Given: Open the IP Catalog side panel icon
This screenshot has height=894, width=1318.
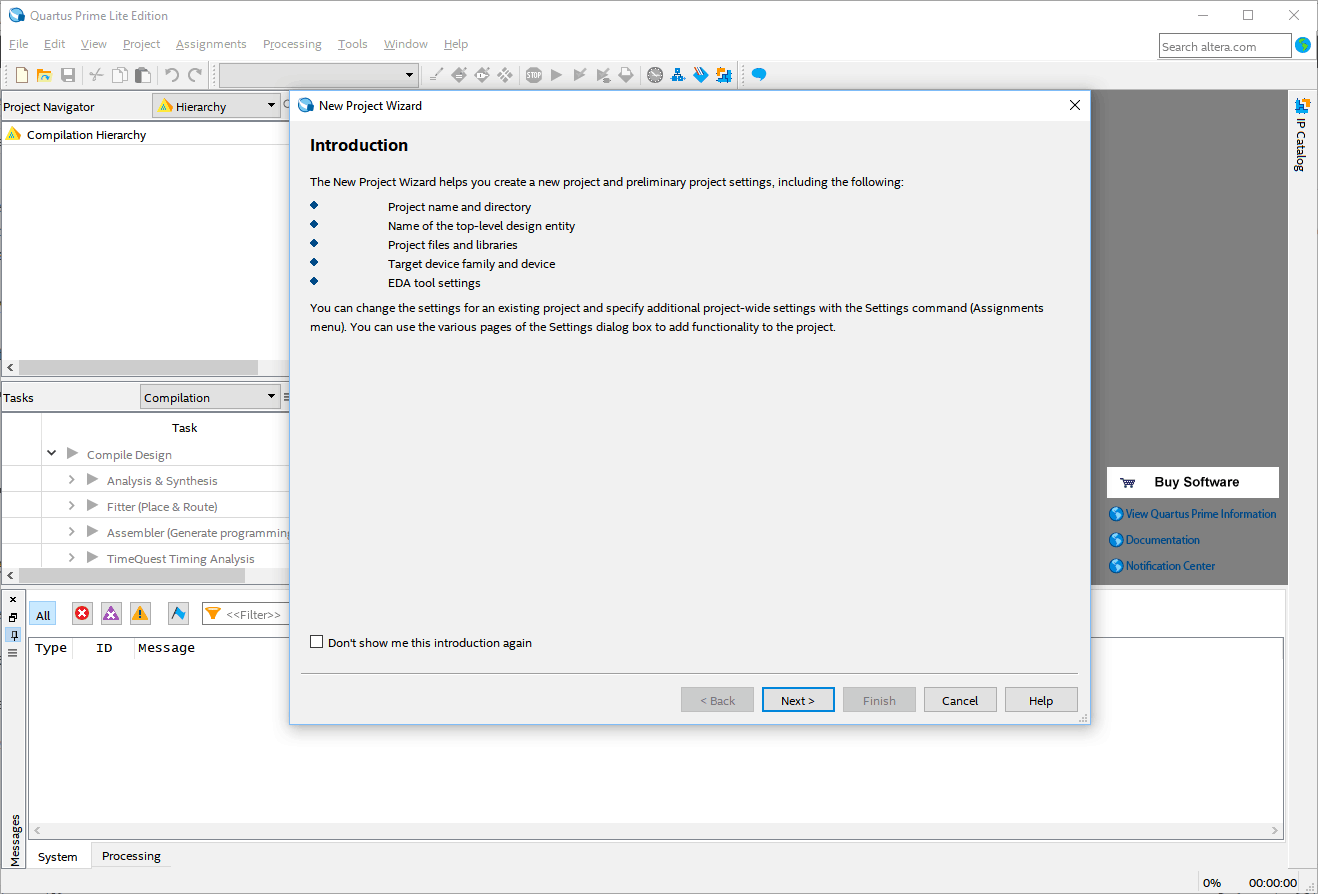Looking at the screenshot, I should (1302, 133).
